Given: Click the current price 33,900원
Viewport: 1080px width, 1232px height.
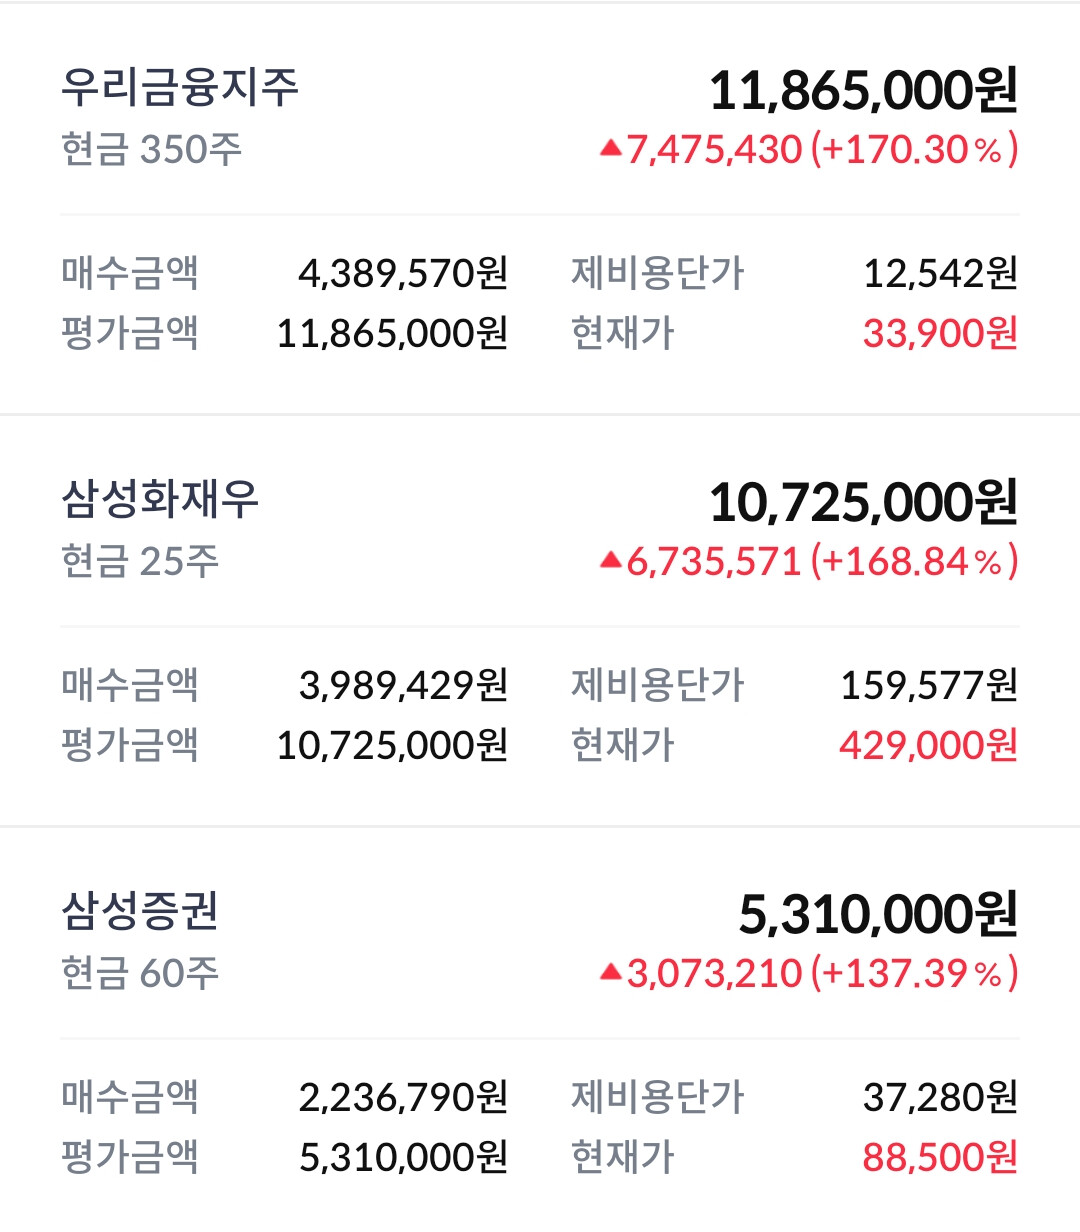Looking at the screenshot, I should click(941, 333).
